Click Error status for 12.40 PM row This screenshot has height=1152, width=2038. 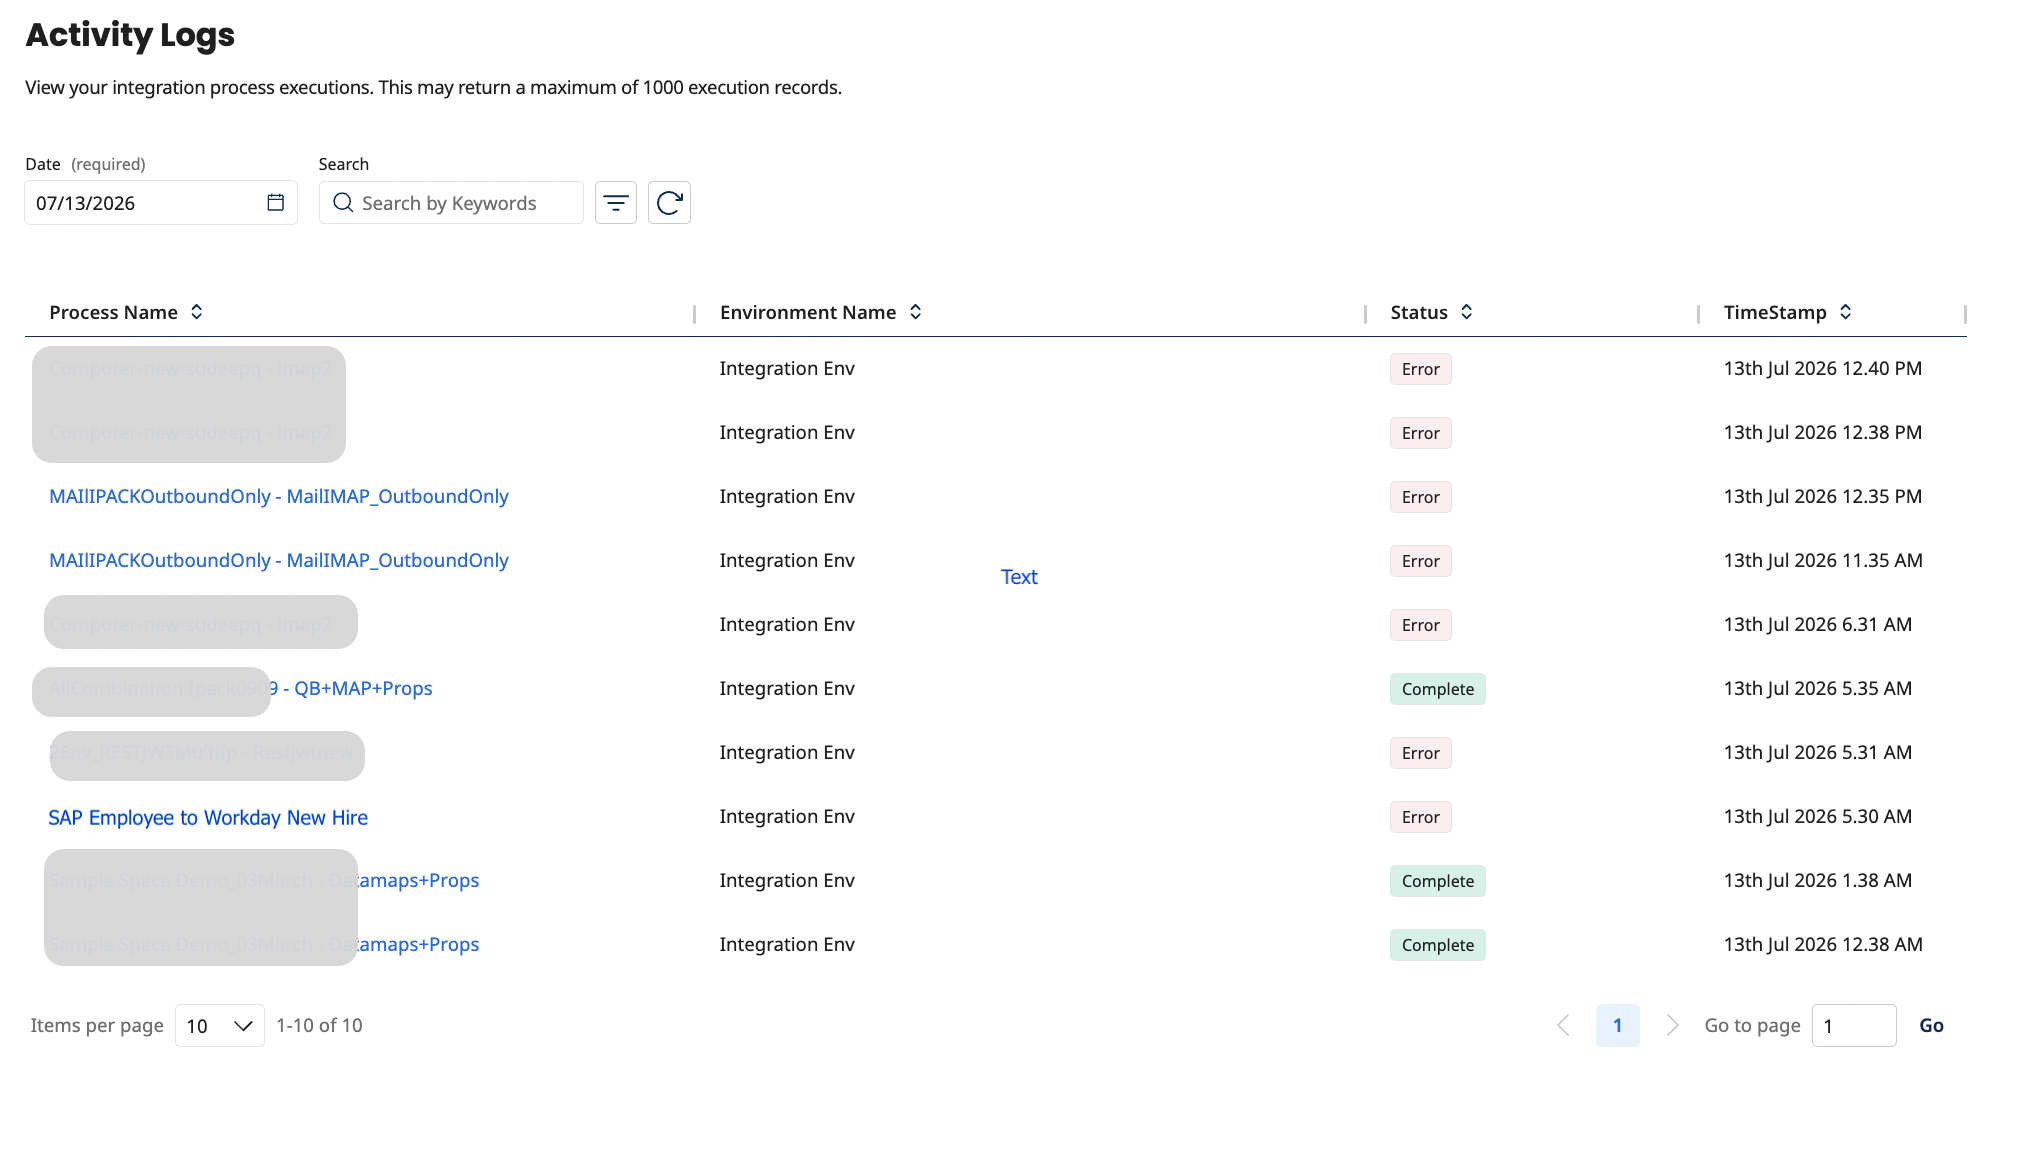(1421, 369)
